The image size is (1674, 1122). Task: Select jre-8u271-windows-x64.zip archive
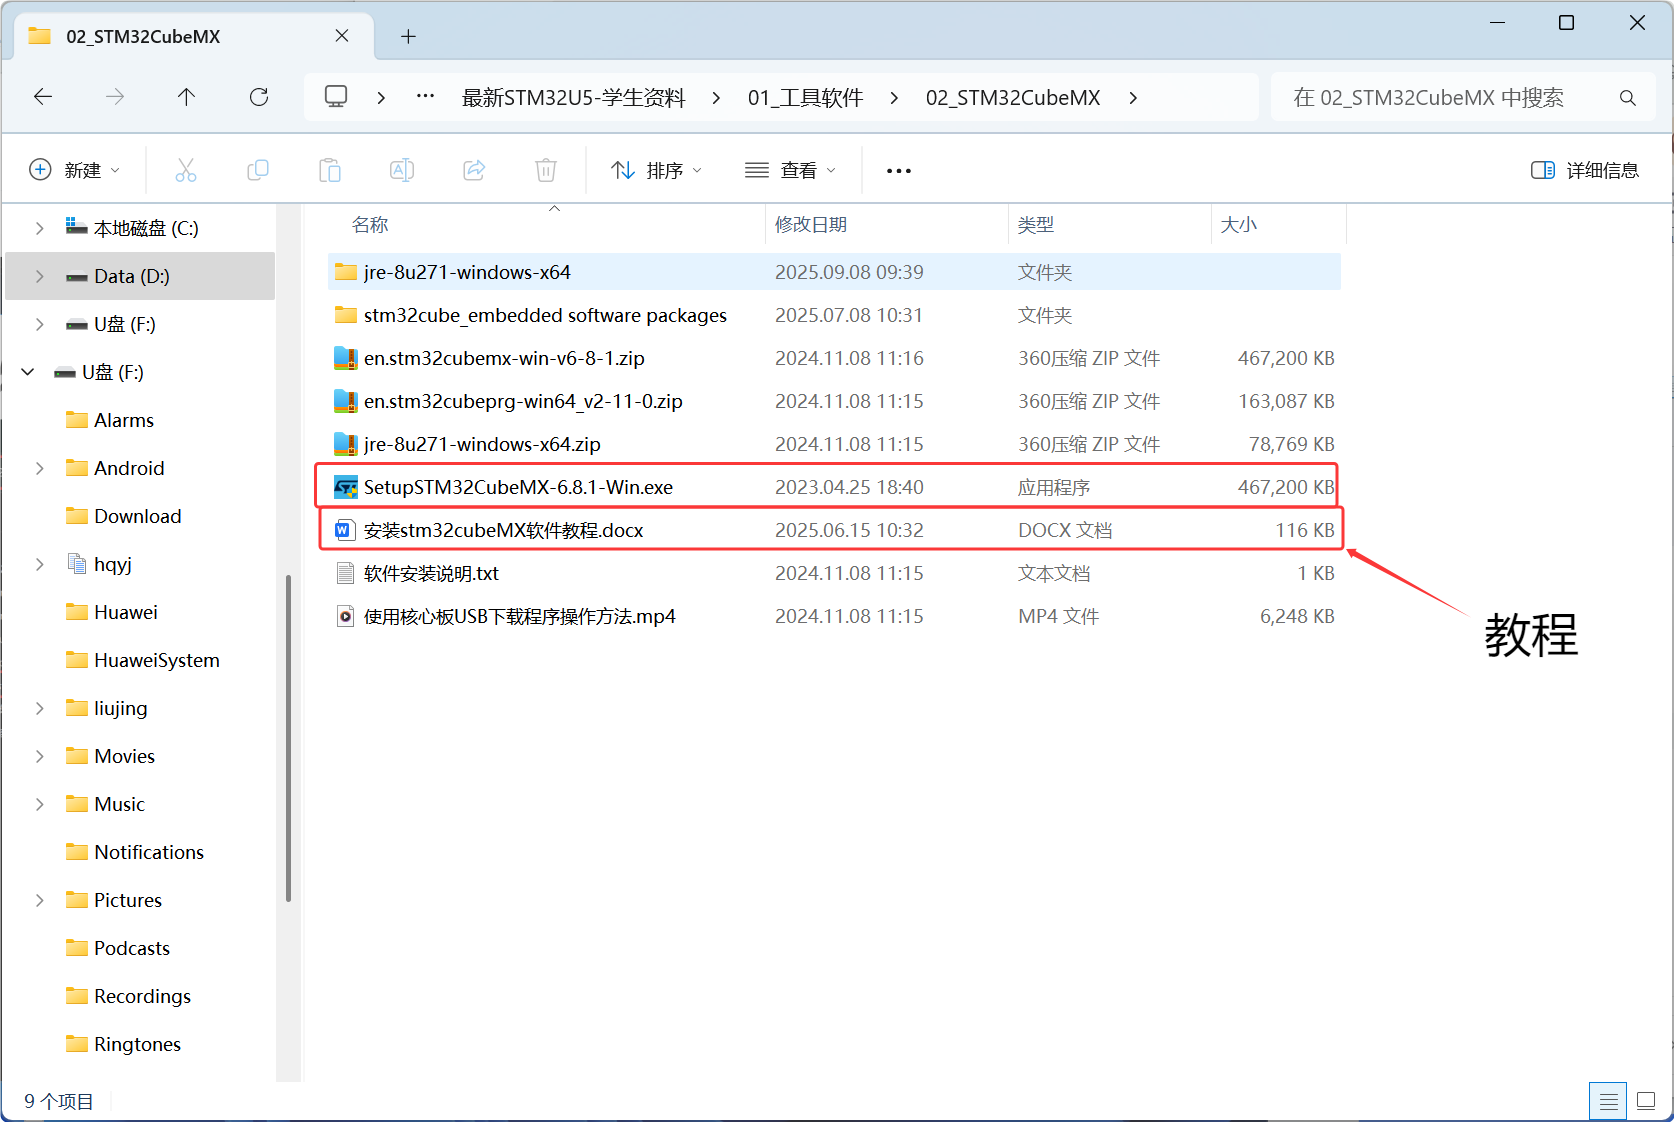[x=835, y=444]
